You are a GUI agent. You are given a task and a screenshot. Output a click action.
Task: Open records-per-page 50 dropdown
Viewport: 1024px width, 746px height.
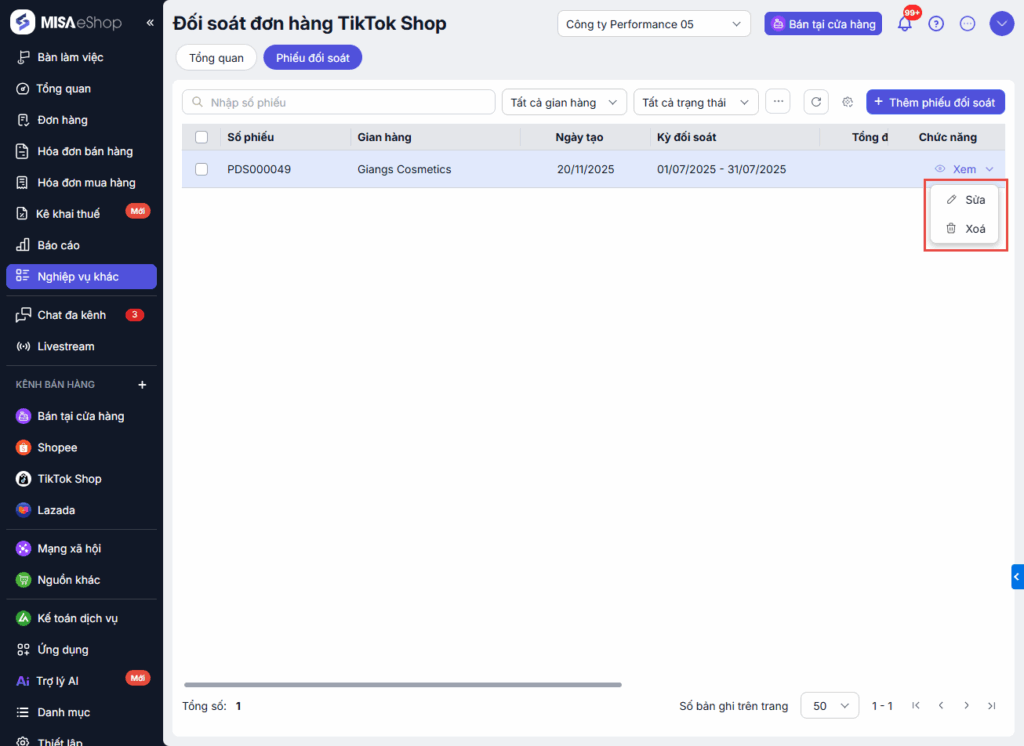pos(829,705)
